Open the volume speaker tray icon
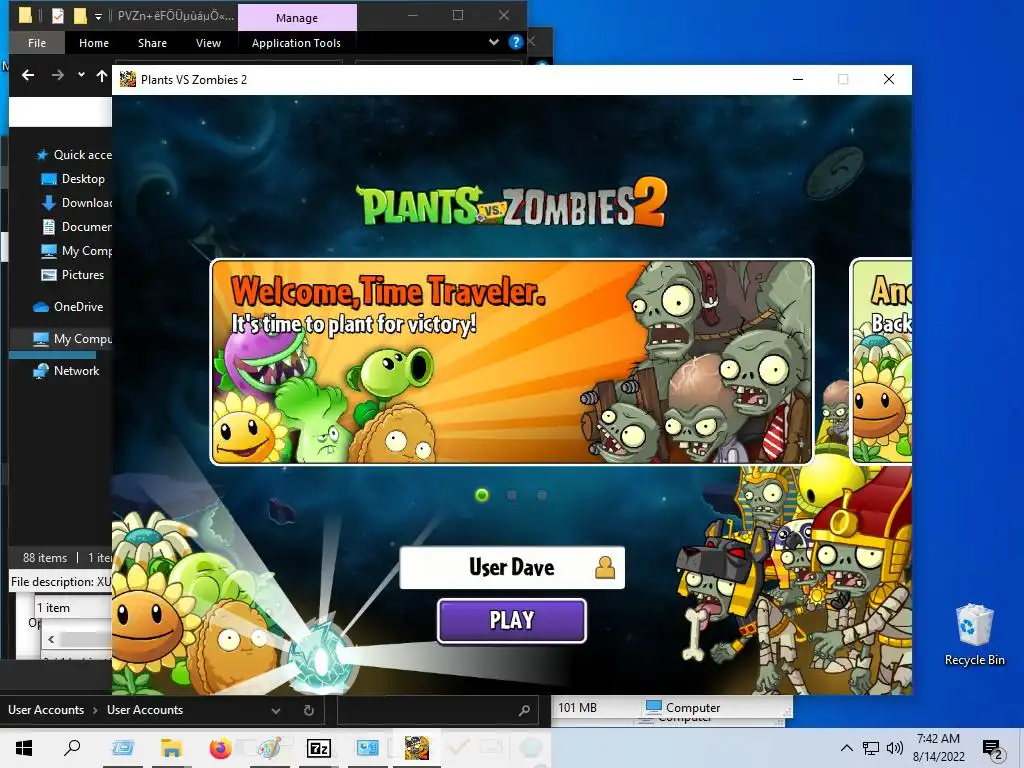1024x768 pixels. 895,748
